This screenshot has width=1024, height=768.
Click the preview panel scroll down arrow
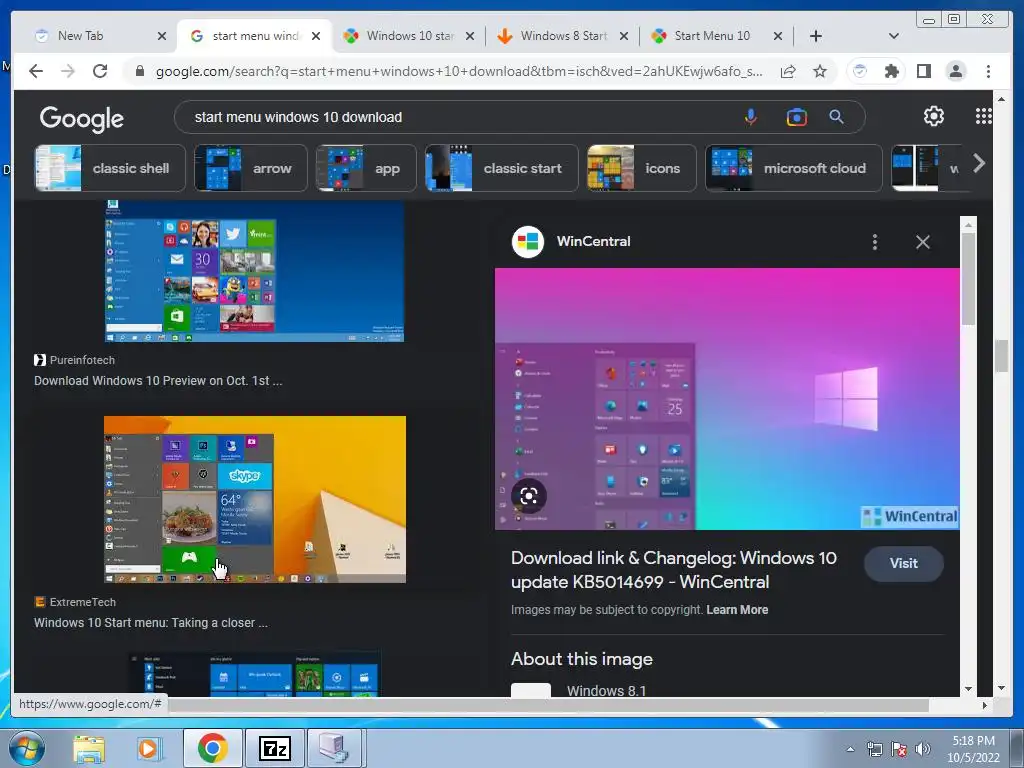click(968, 688)
